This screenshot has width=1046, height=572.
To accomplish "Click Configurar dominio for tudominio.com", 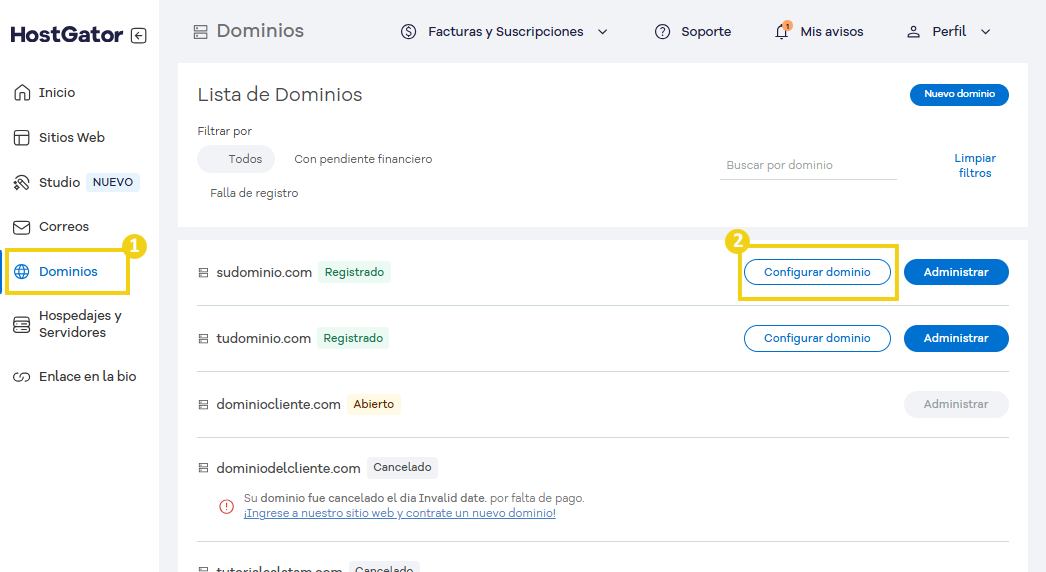I will pos(817,338).
